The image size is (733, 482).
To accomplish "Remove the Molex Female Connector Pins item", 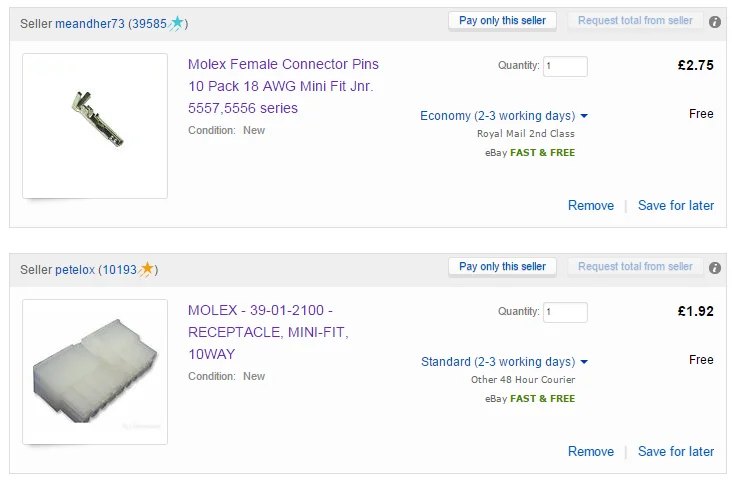I will tap(591, 205).
